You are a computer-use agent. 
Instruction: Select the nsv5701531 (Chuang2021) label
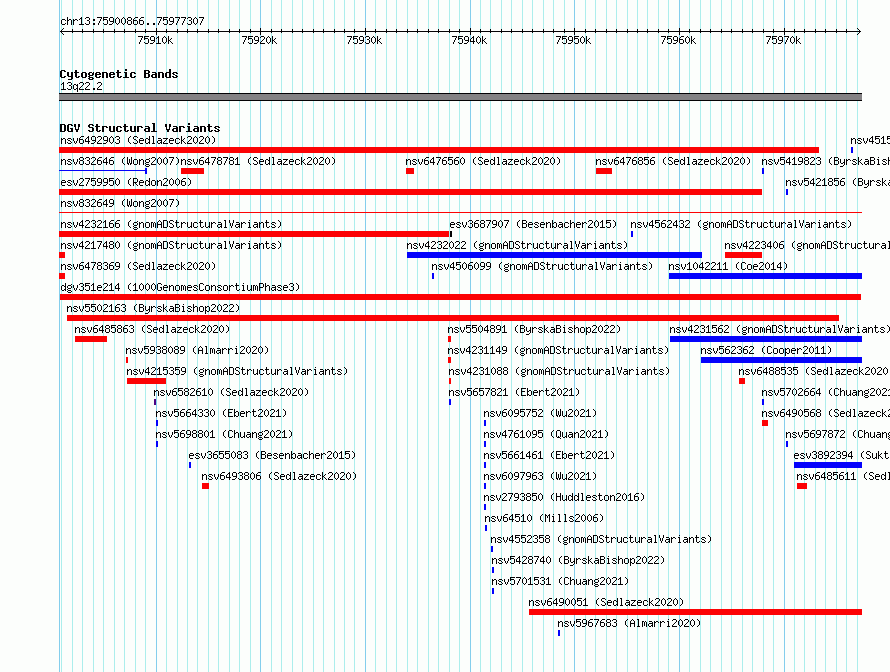pyautogui.click(x=560, y=581)
